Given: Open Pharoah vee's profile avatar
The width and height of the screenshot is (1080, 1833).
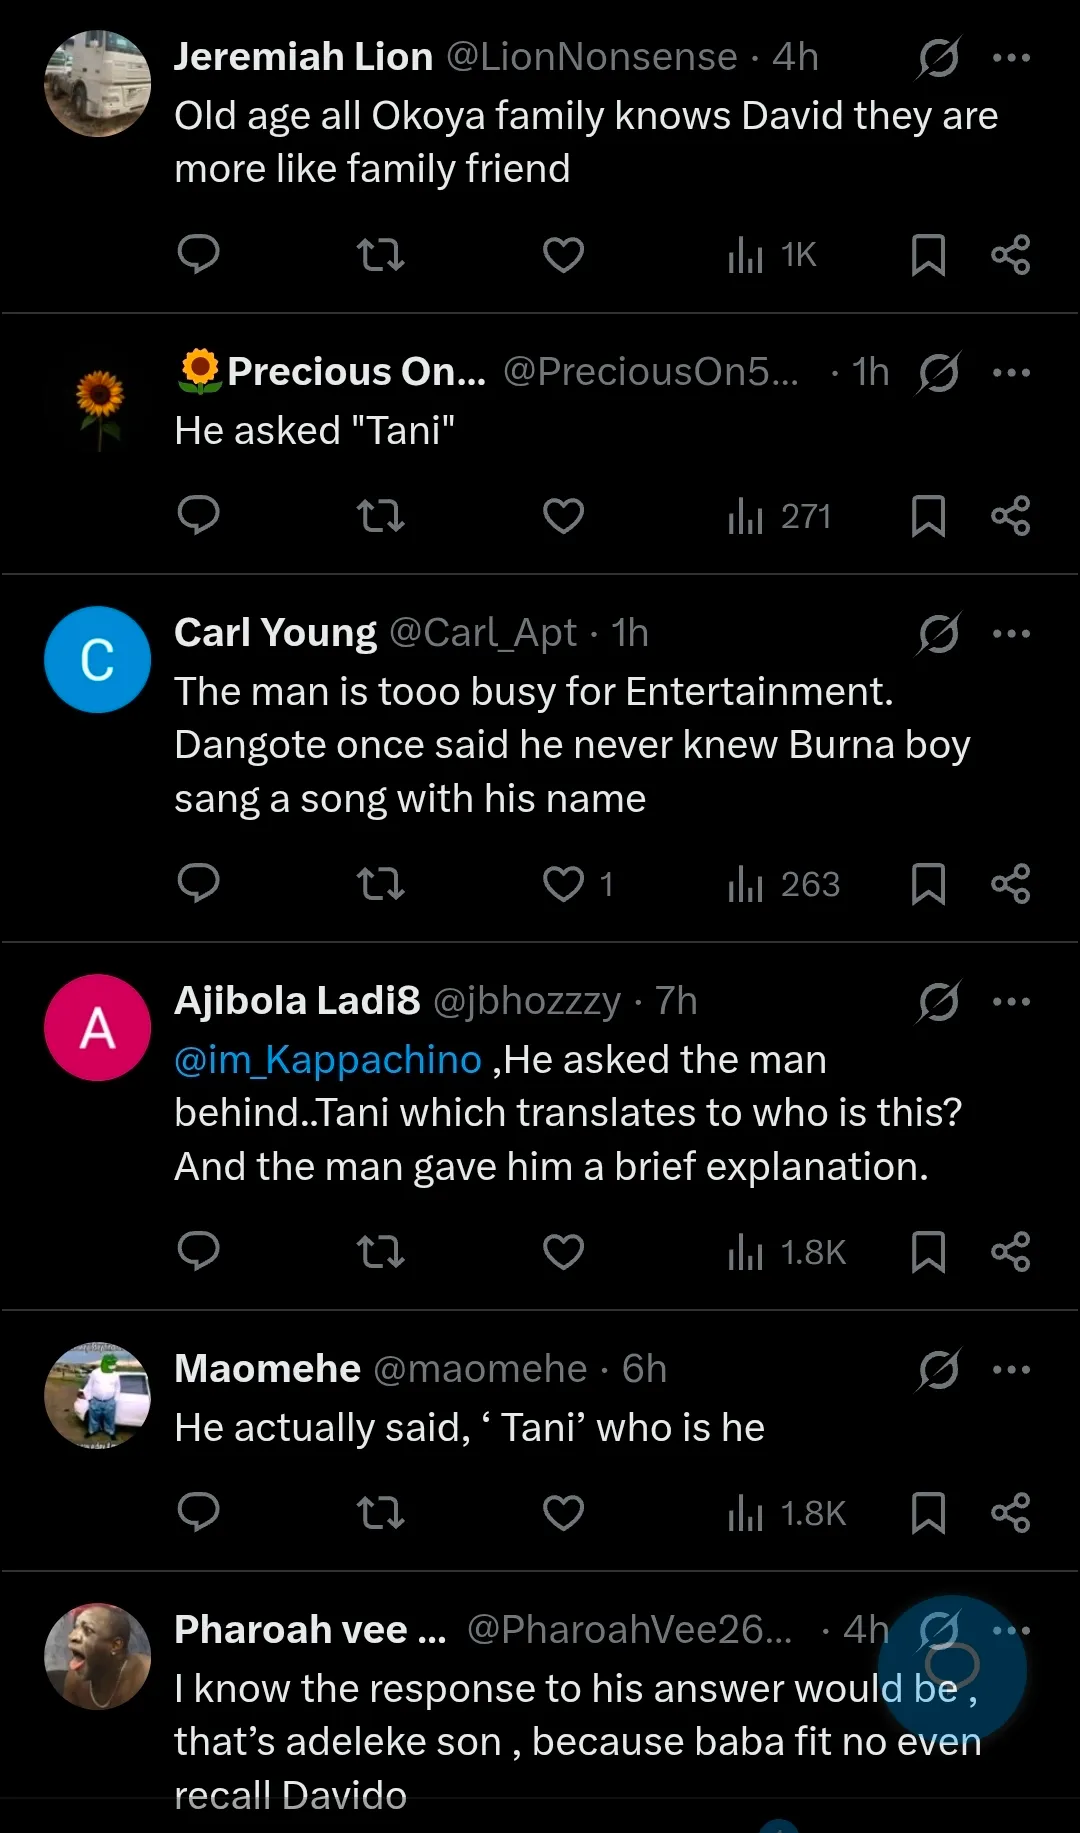Looking at the screenshot, I should click(x=98, y=1656).
